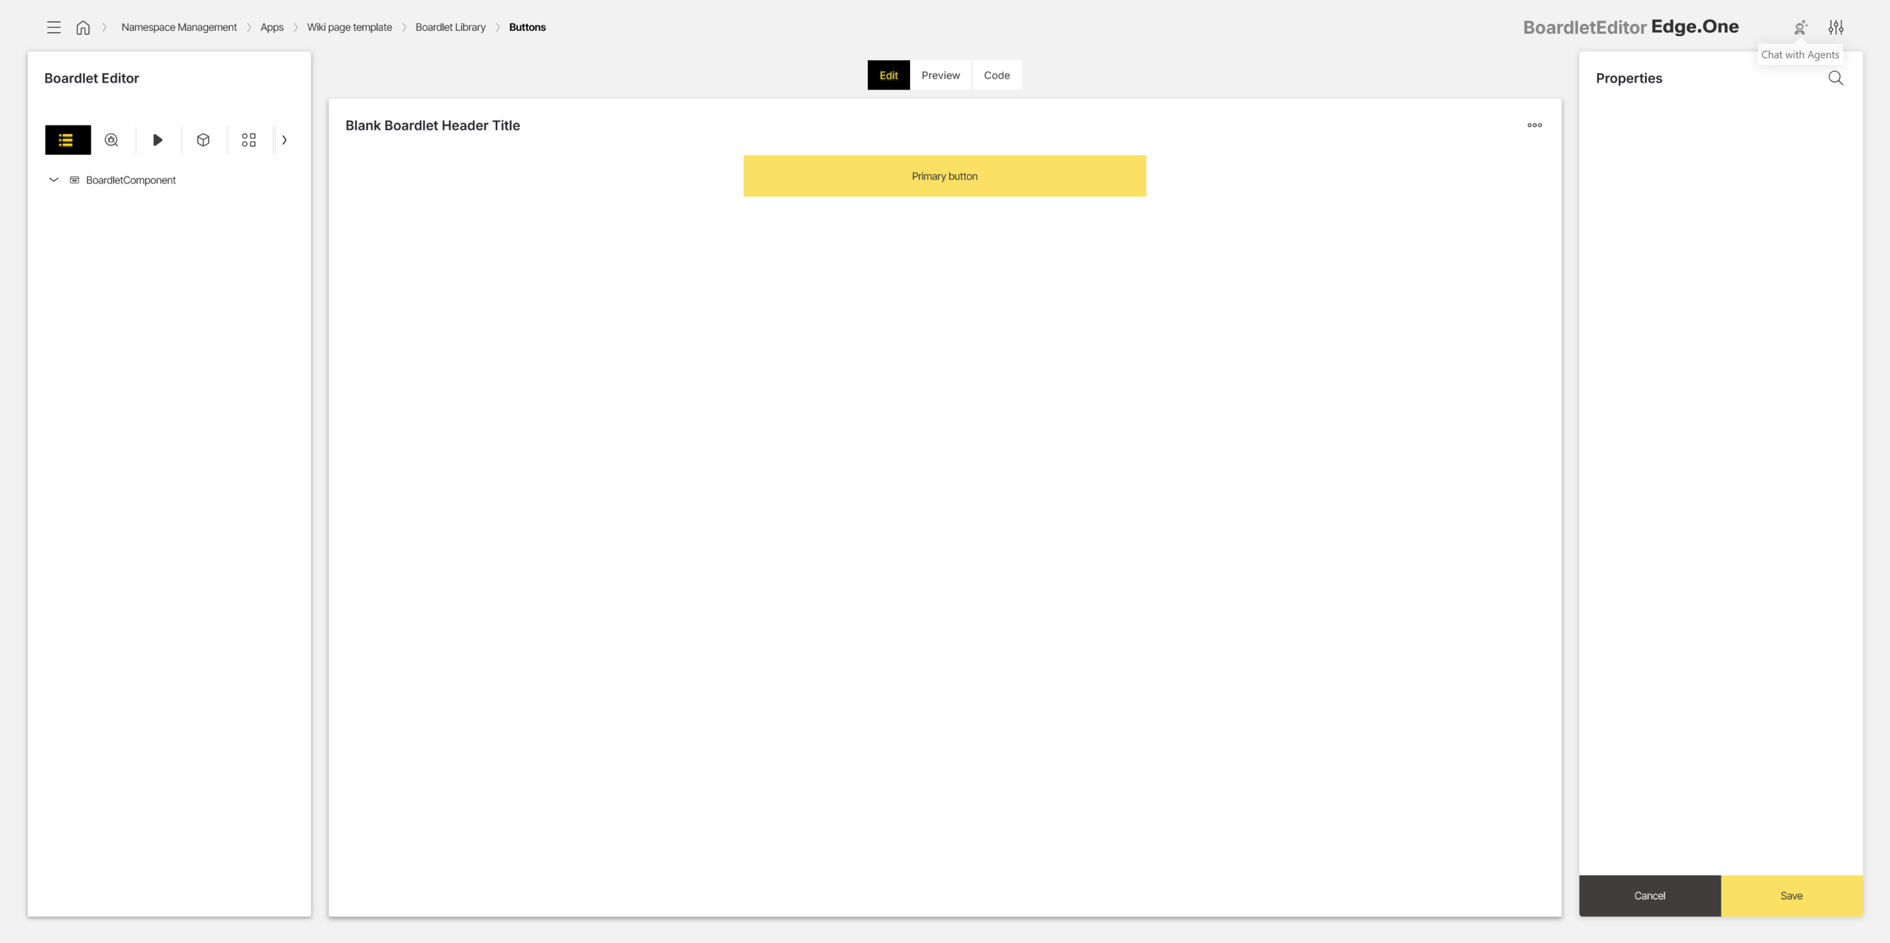The width and height of the screenshot is (1890, 943).
Task: Select Blank Boardlet Header Title text
Action: (432, 125)
